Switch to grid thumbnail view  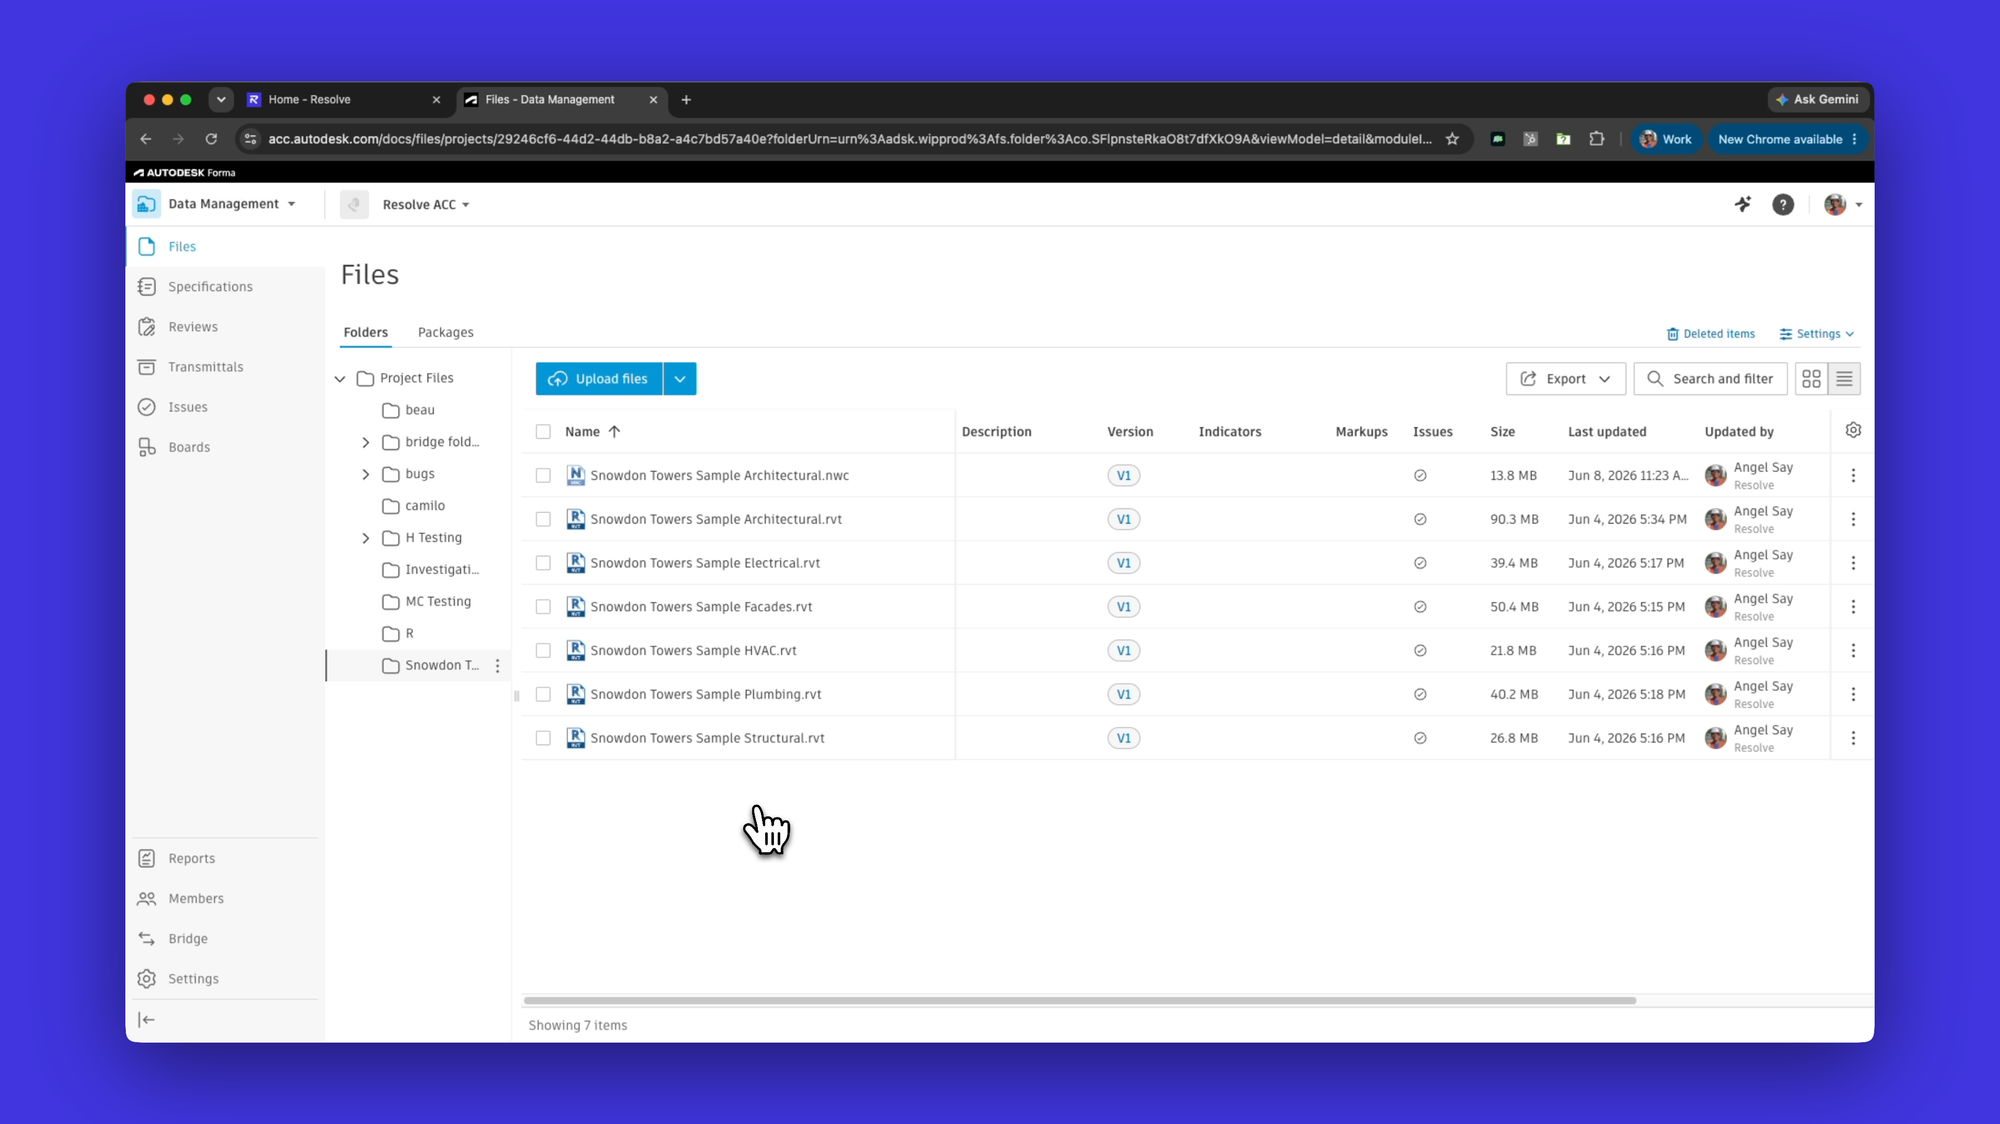pos(1811,379)
